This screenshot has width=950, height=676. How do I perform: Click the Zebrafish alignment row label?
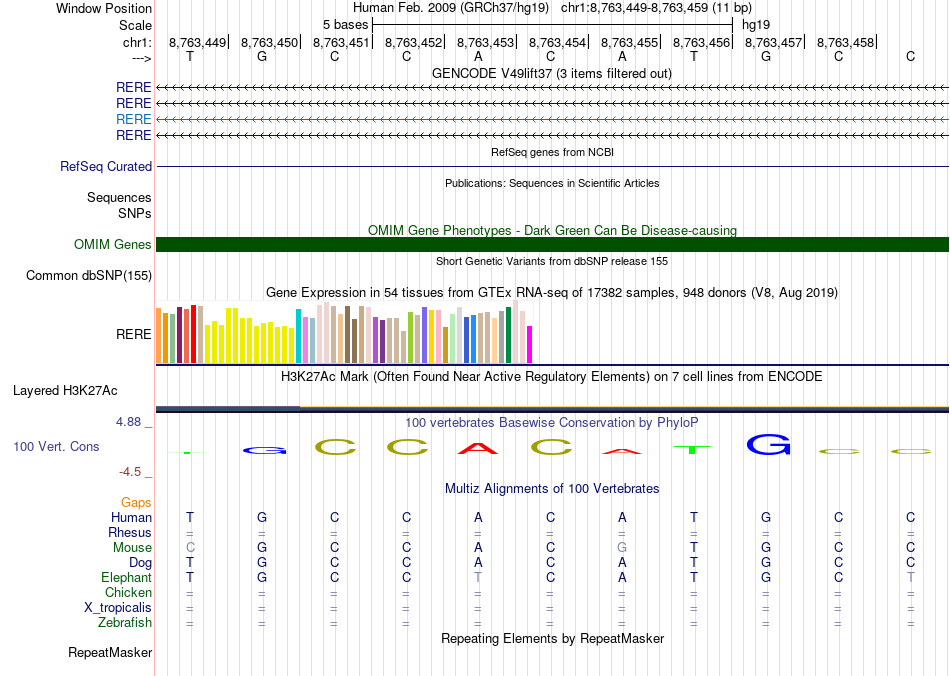coord(125,622)
